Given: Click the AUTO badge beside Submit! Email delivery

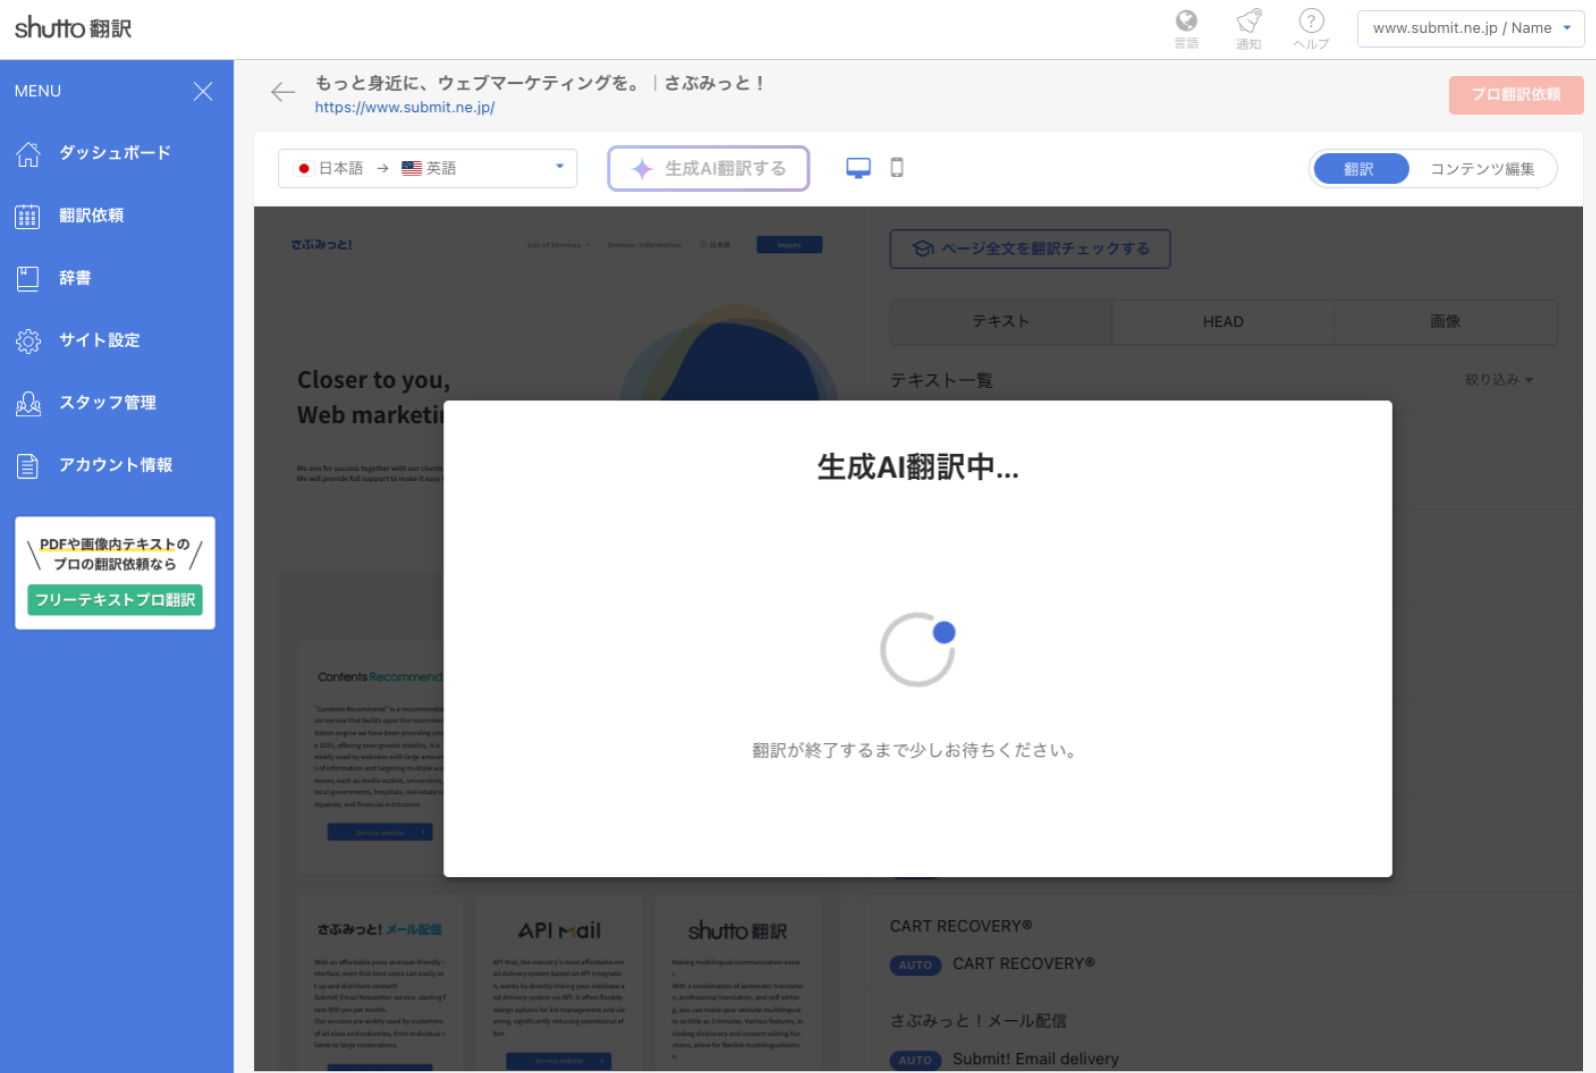Looking at the screenshot, I should click(915, 1060).
